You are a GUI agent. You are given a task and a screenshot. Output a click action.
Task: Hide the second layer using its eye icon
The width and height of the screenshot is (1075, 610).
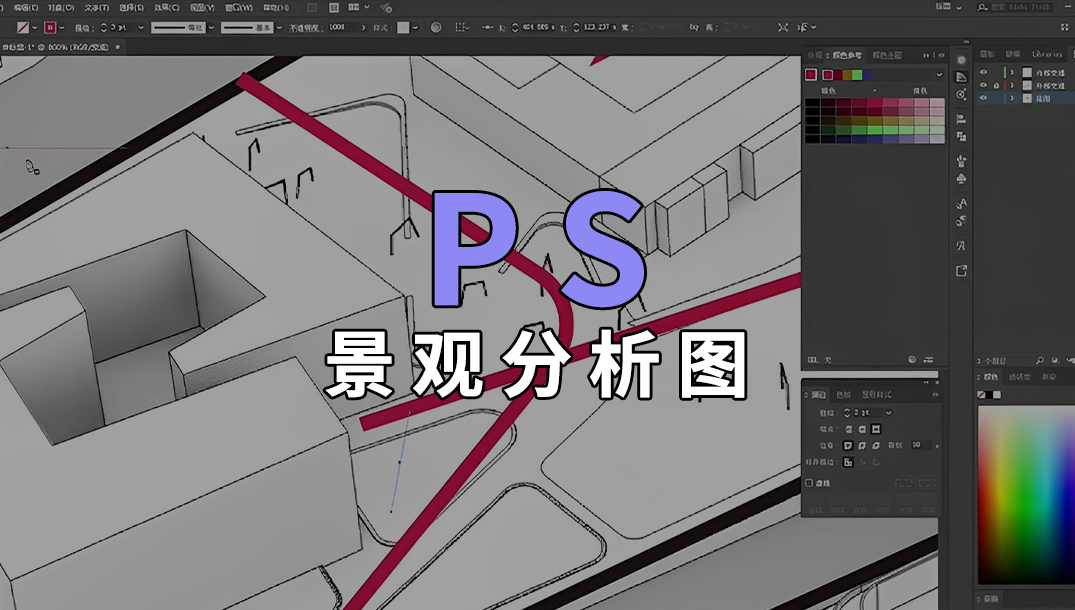984,85
